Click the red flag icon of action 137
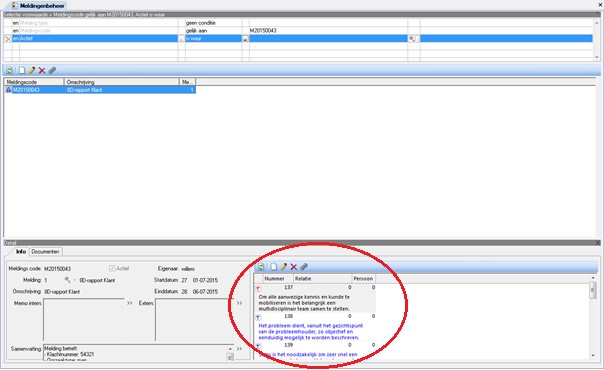Viewport: 604px width, 370px height. (258, 288)
